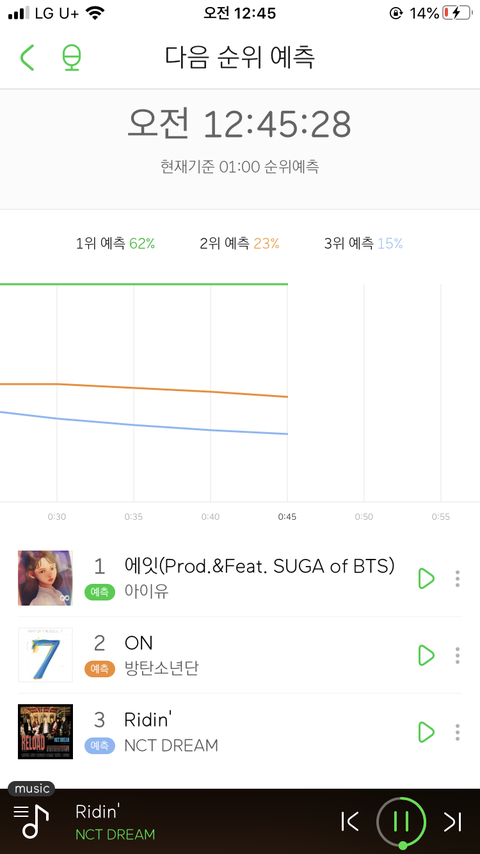The height and width of the screenshot is (854, 480).
Task: Select the 1위 예측 62% legend
Action: (116, 243)
